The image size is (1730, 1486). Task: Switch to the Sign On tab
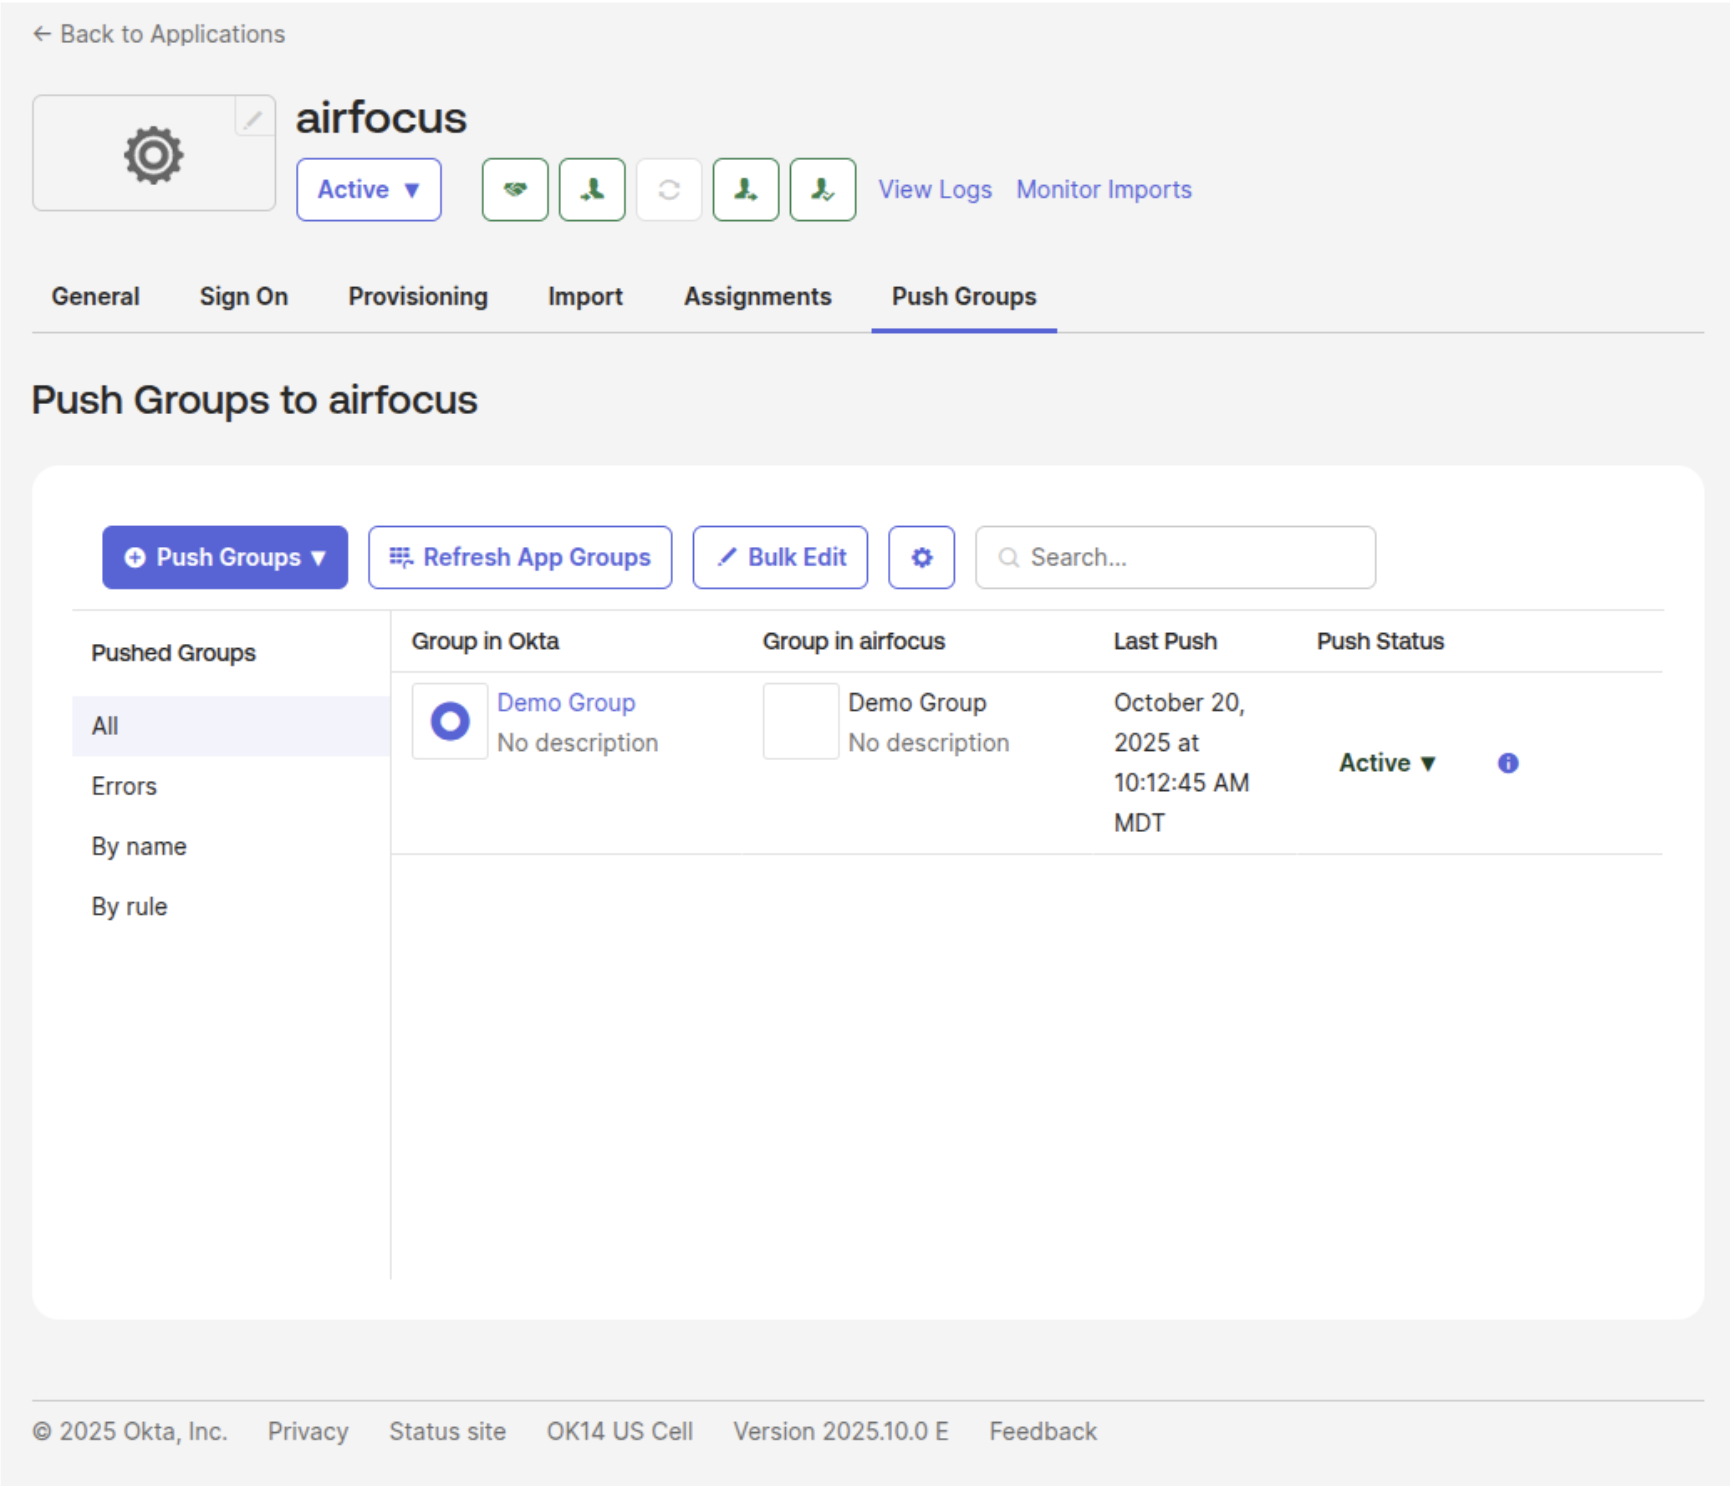point(244,297)
